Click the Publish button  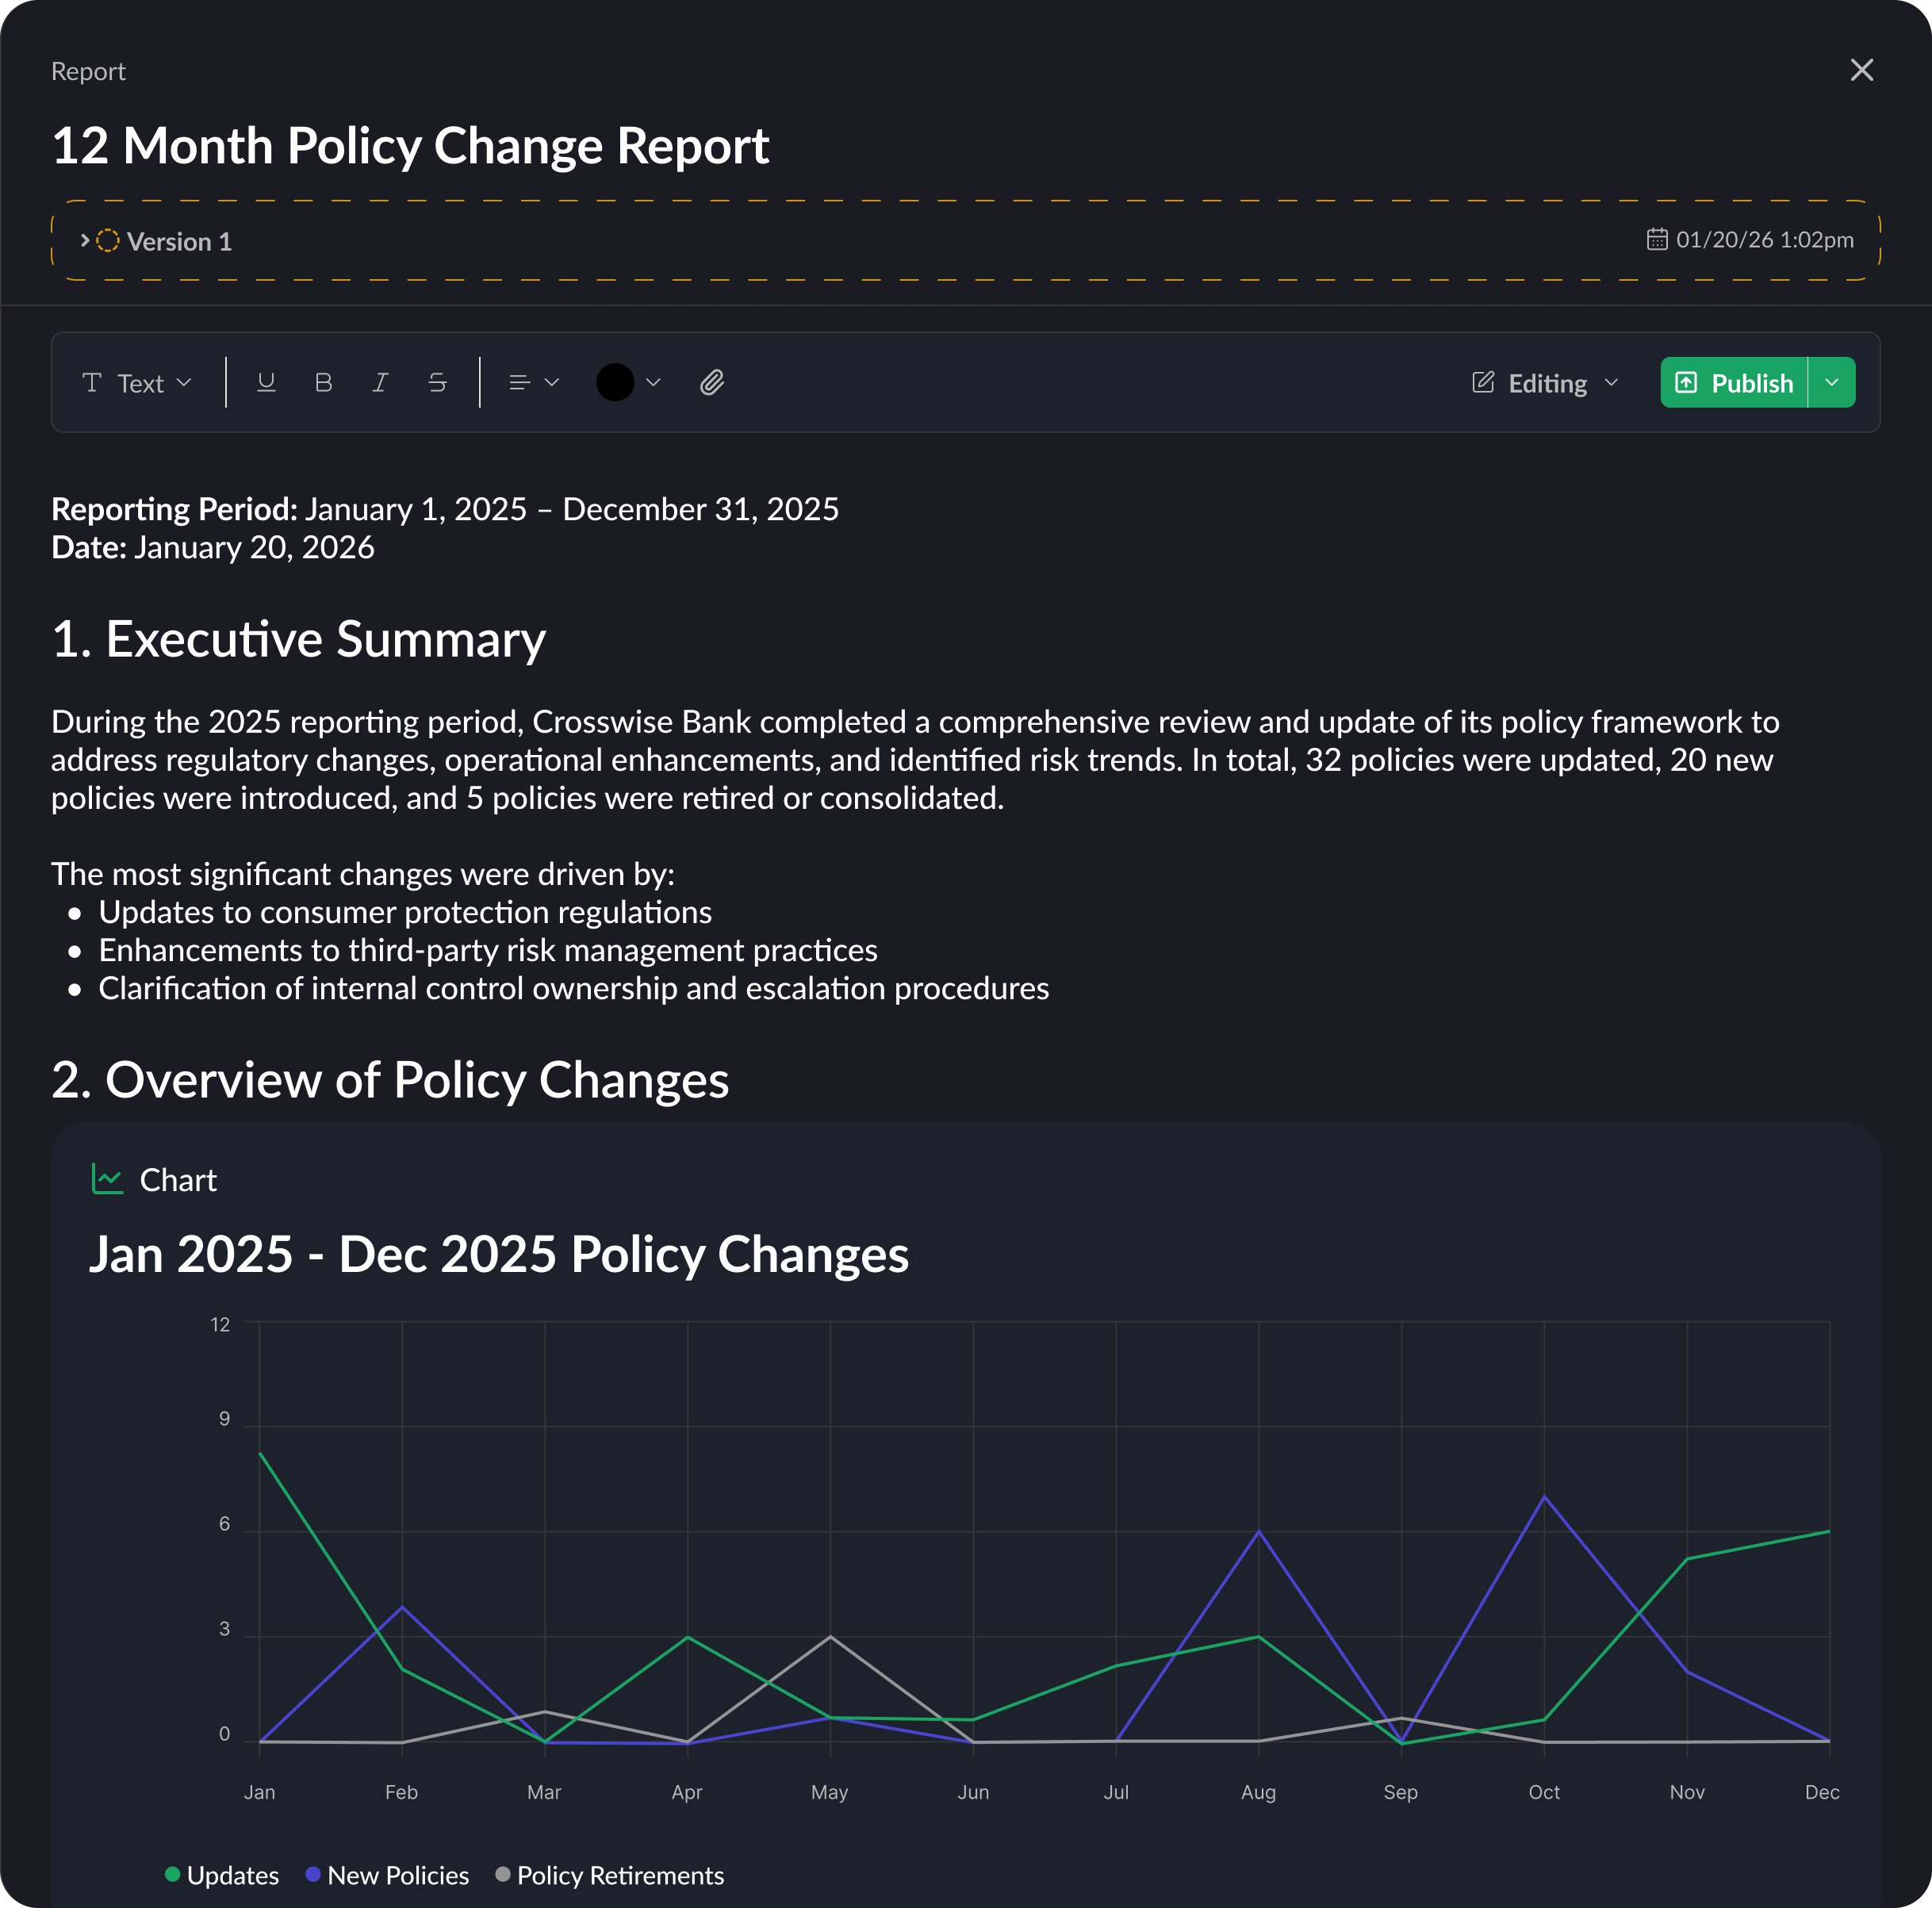click(1734, 382)
